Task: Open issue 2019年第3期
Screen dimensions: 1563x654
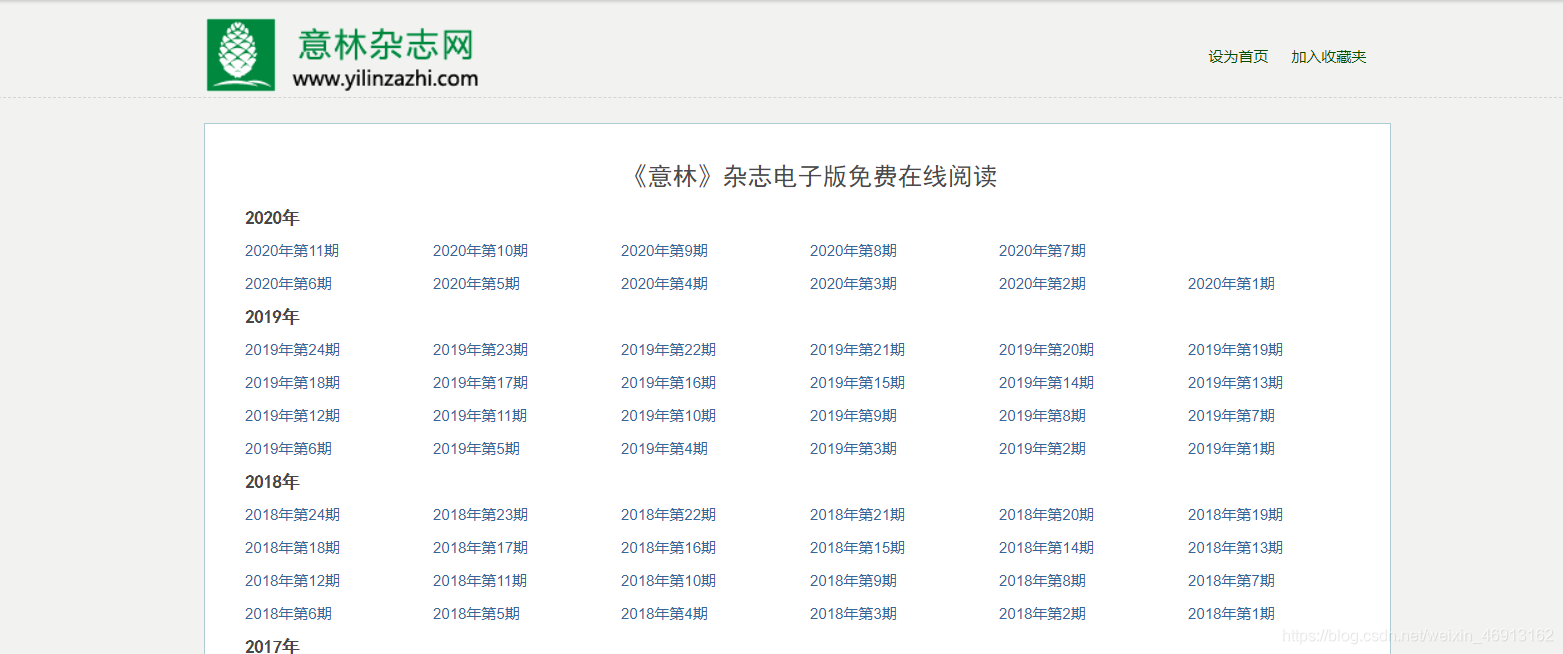Action: pos(853,449)
